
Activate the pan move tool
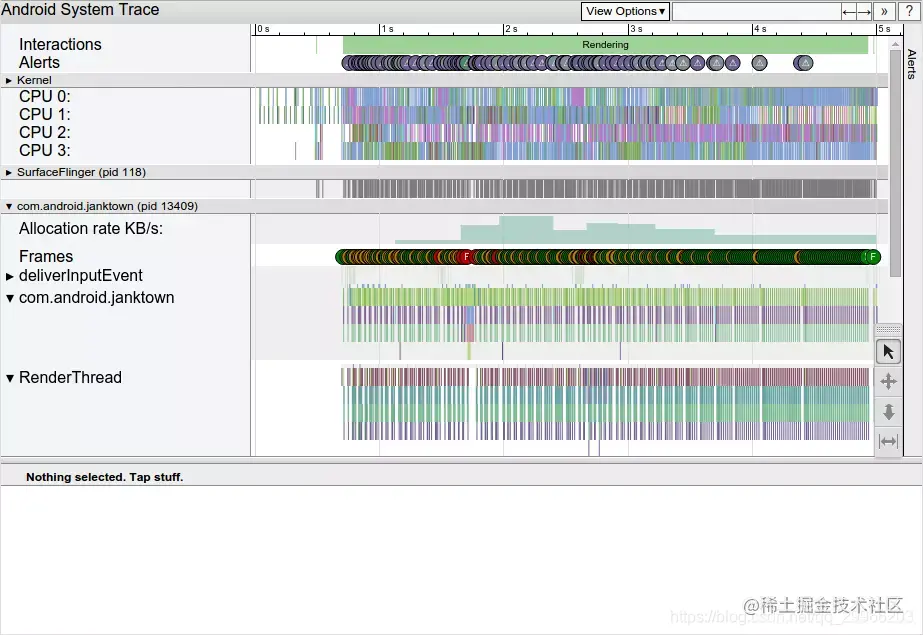click(x=888, y=381)
